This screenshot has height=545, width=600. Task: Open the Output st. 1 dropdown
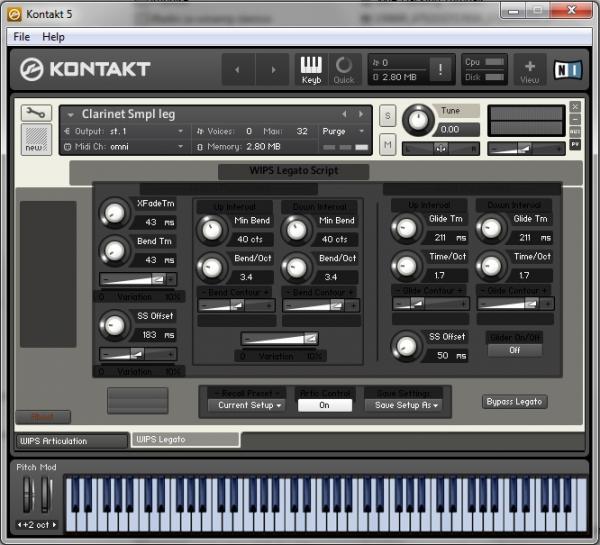tap(123, 131)
